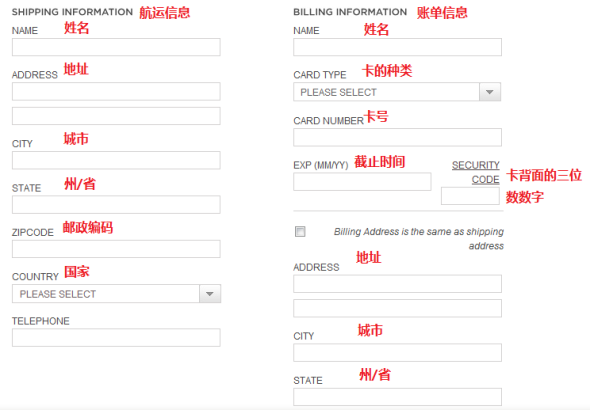Click into the ZIPCODE field
The width and height of the screenshot is (590, 410).
pyautogui.click(x=116, y=249)
